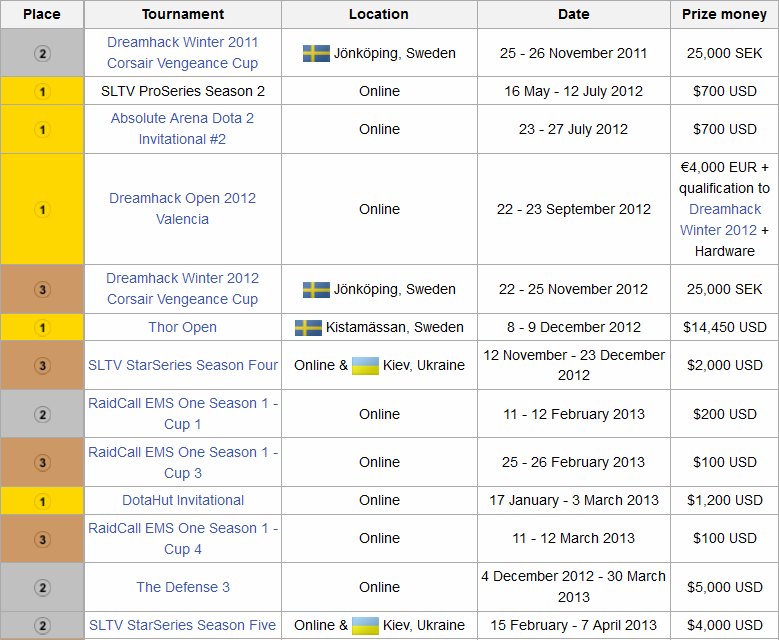The image size is (779, 640).
Task: Click date 22 - 23 September 2012
Action: [574, 209]
